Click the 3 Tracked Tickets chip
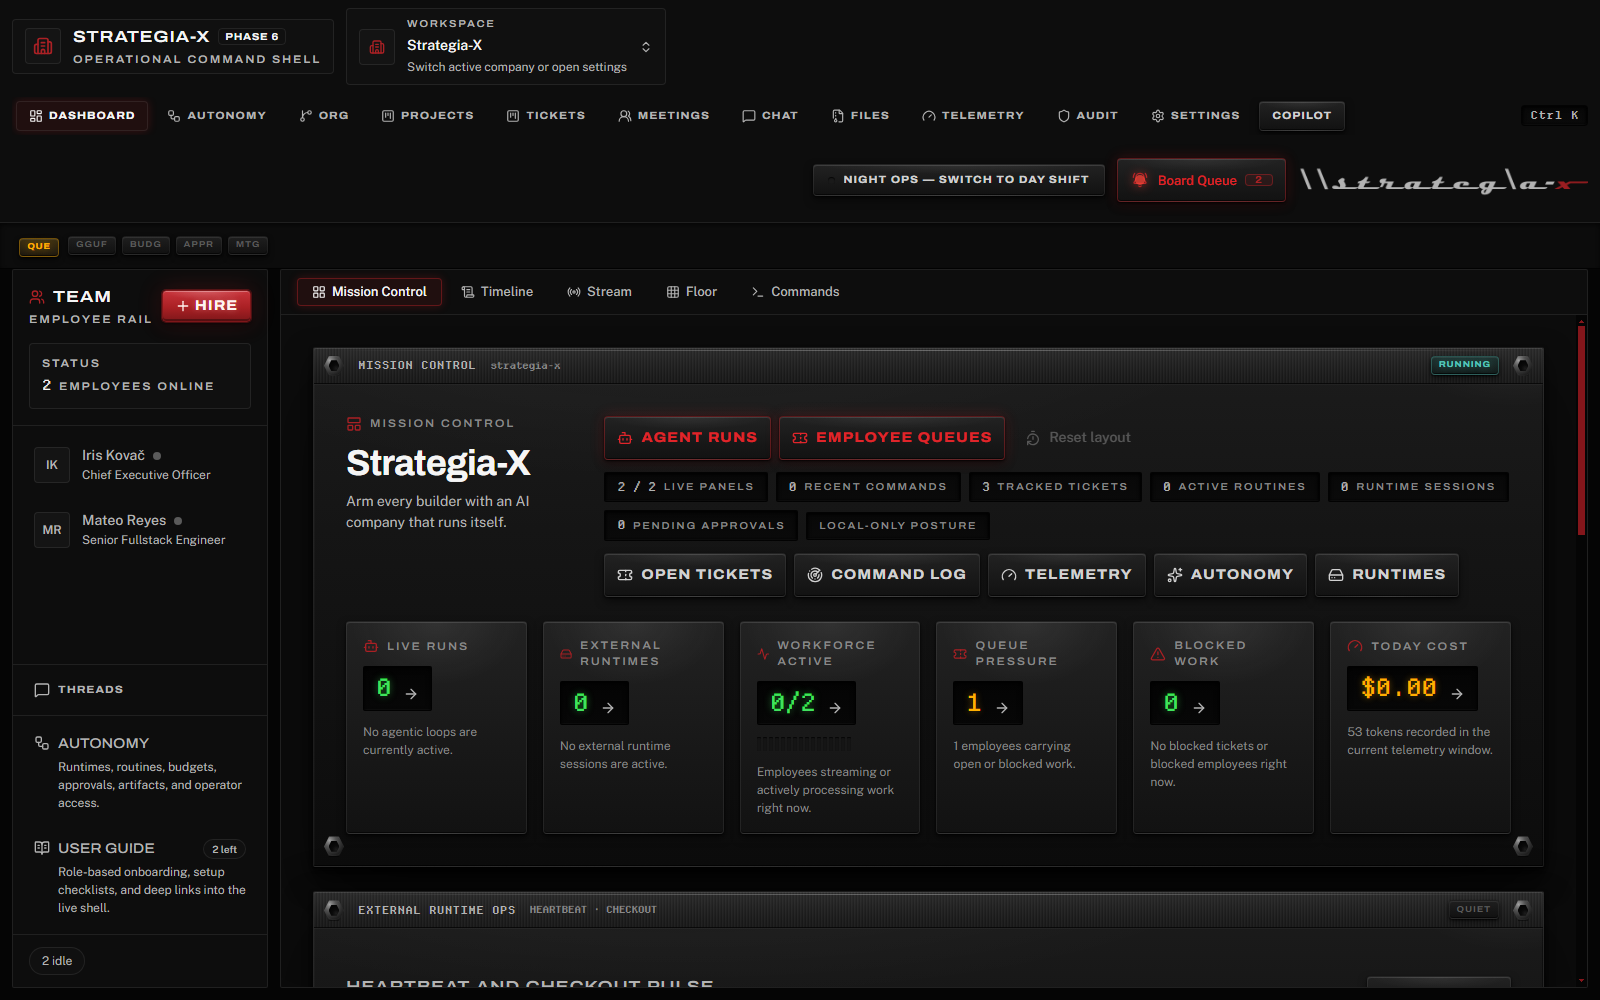The height and width of the screenshot is (1000, 1600). 1055,487
